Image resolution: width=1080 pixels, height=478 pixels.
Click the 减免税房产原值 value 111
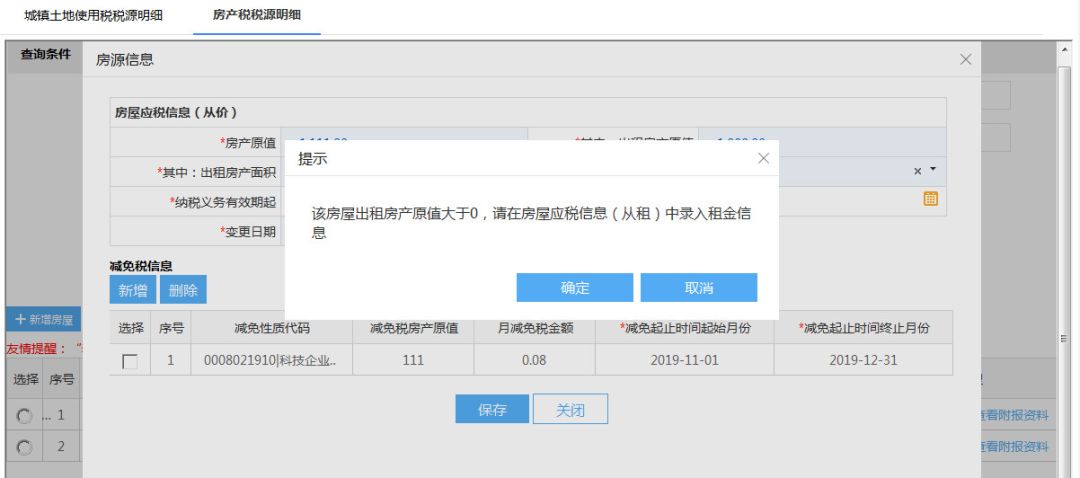413,360
